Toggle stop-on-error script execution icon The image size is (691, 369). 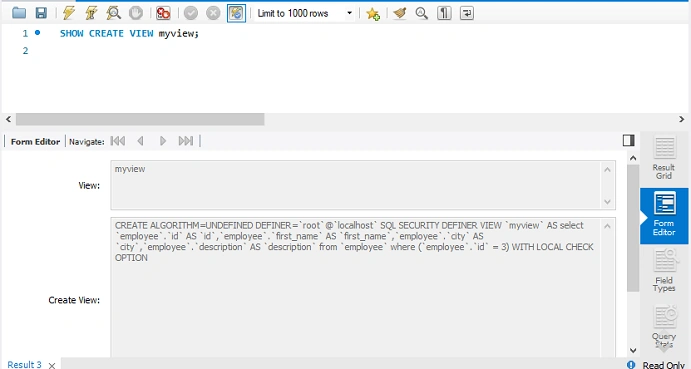pyautogui.click(x=163, y=13)
